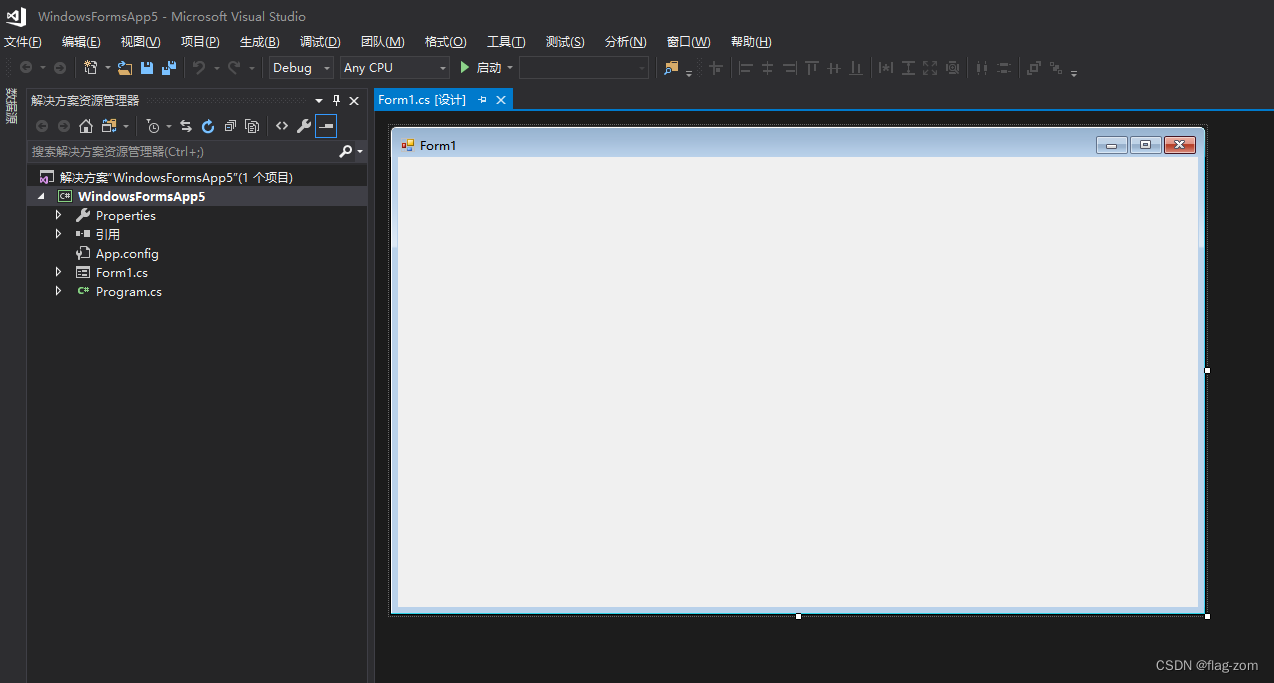The image size is (1274, 683).
Task: Click the magnifier search icon in Solution Explorer
Action: tap(346, 151)
